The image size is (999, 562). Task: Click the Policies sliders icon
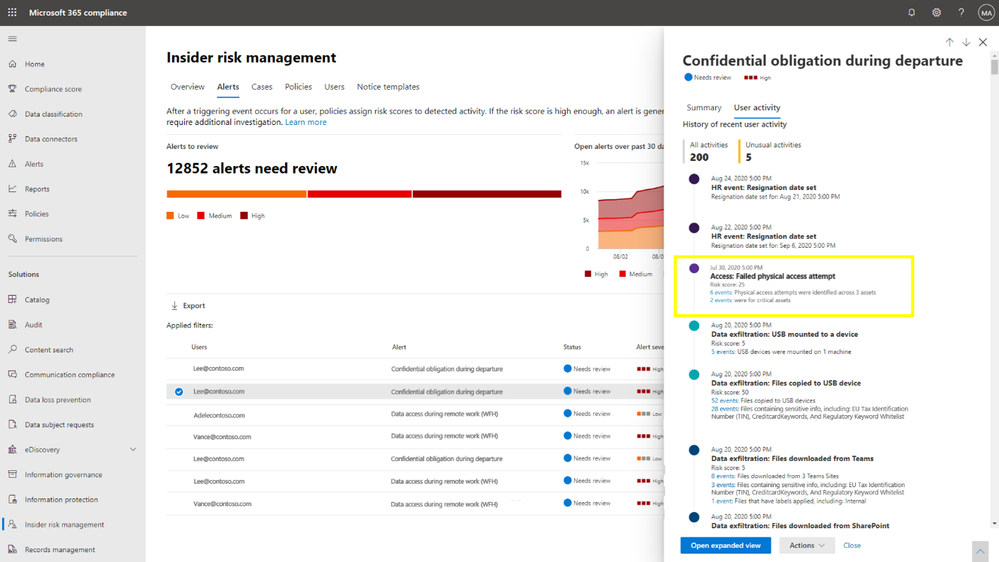pos(12,213)
